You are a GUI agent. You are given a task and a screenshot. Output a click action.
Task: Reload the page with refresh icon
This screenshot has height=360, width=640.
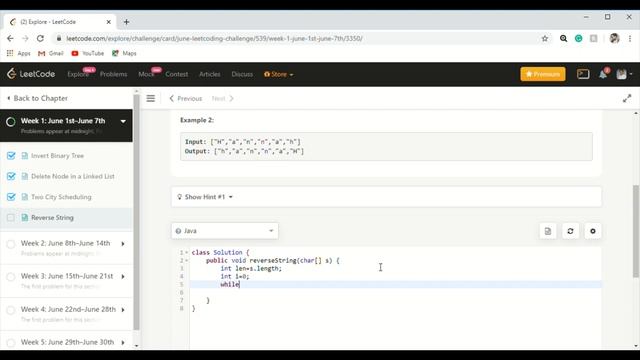click(40, 38)
